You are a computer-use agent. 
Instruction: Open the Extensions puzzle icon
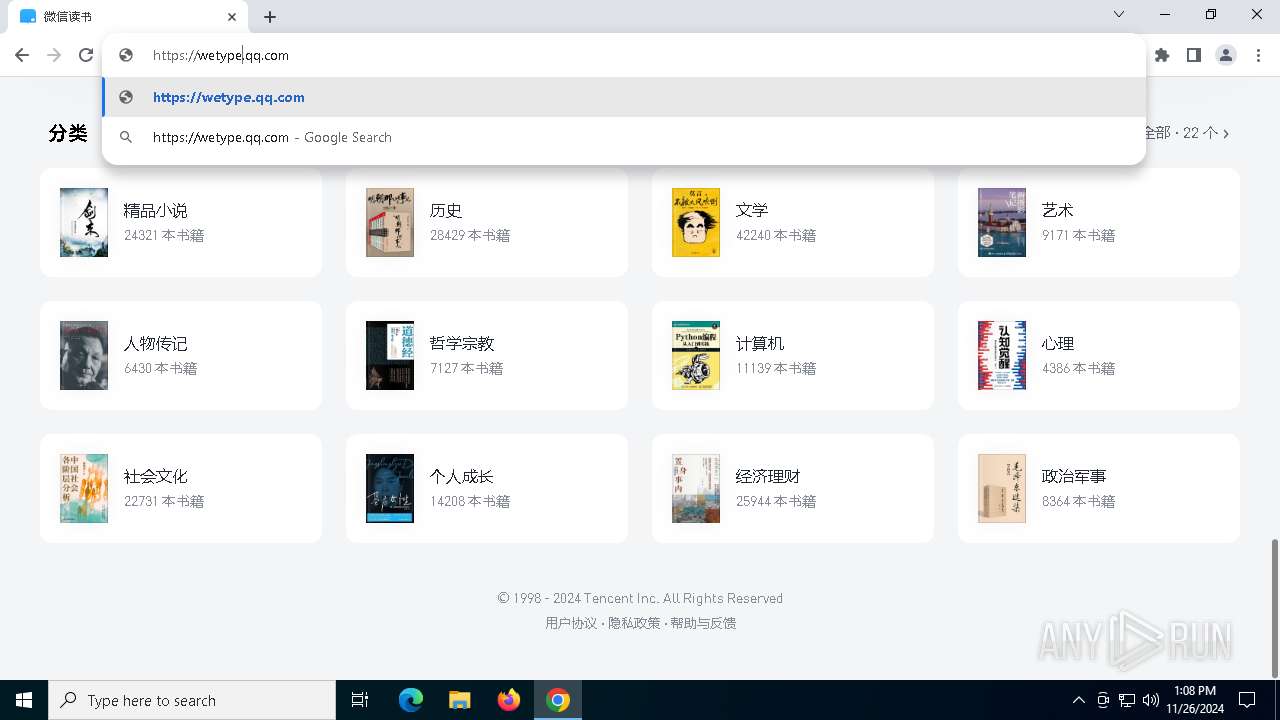(1162, 55)
